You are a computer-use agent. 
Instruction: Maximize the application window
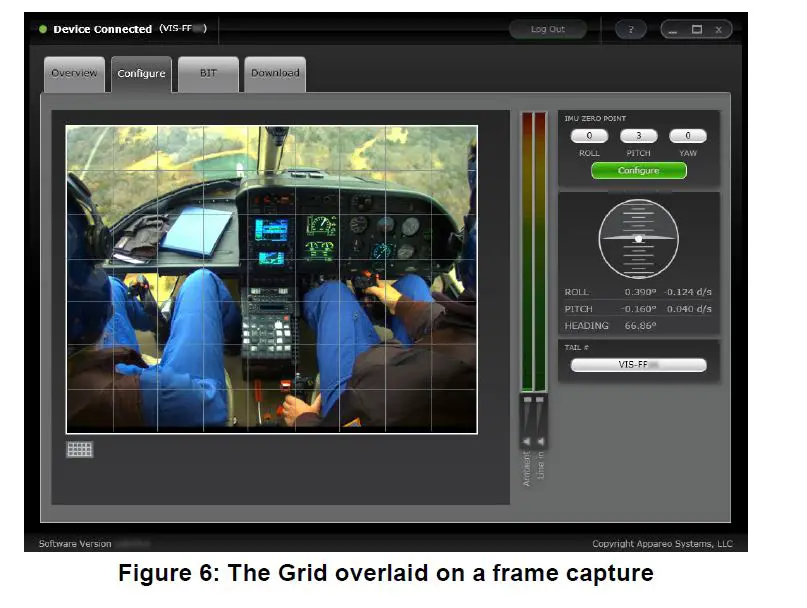point(697,30)
